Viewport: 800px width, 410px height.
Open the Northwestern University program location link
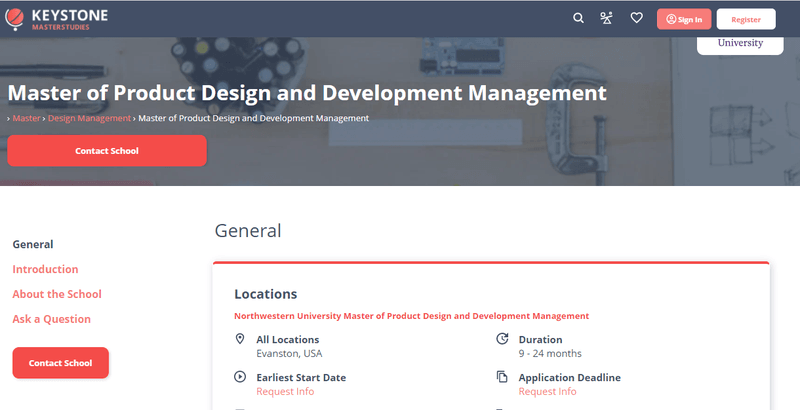[411, 316]
